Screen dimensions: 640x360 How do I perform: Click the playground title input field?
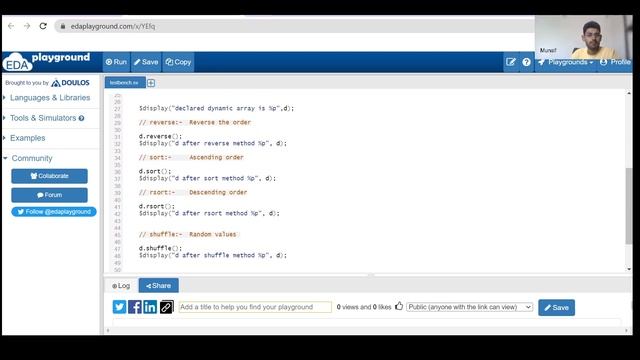[x=255, y=307]
